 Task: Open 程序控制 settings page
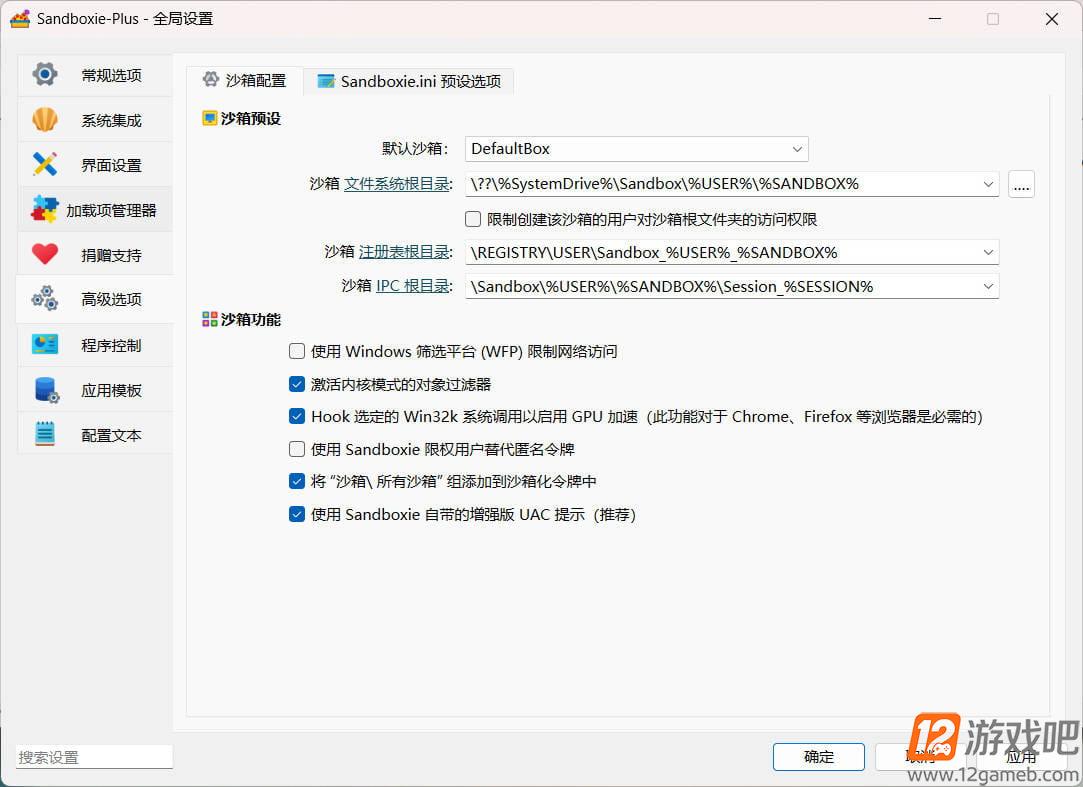click(95, 345)
